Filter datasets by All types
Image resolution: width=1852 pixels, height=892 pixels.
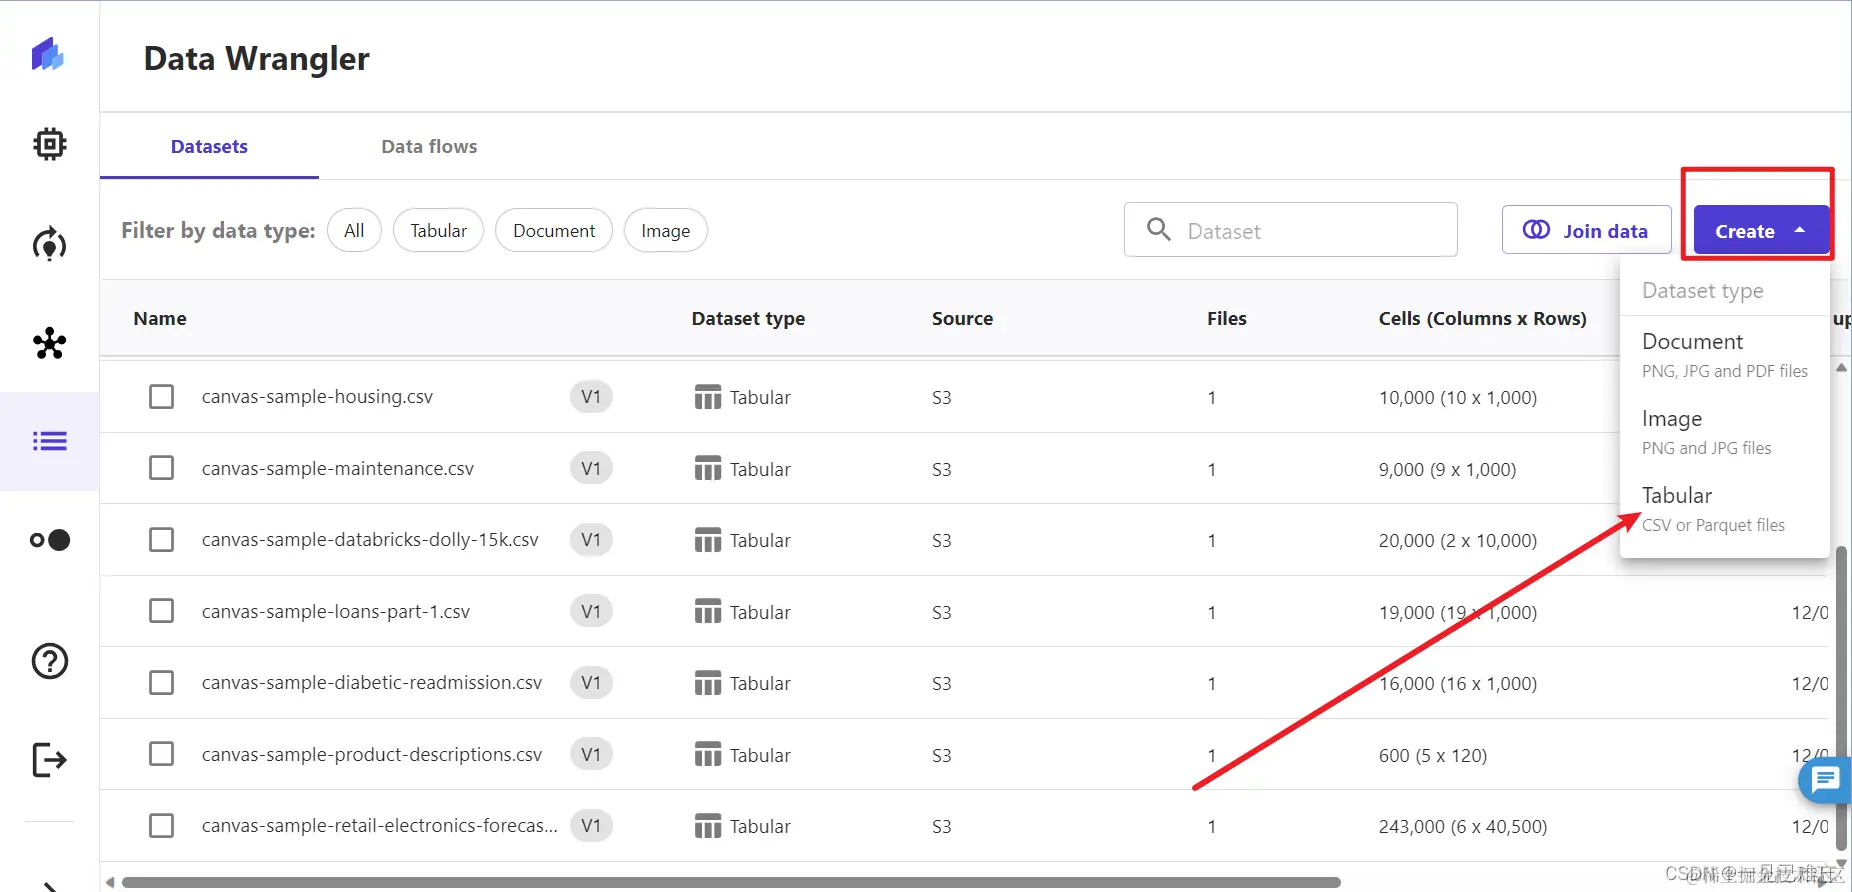point(354,231)
